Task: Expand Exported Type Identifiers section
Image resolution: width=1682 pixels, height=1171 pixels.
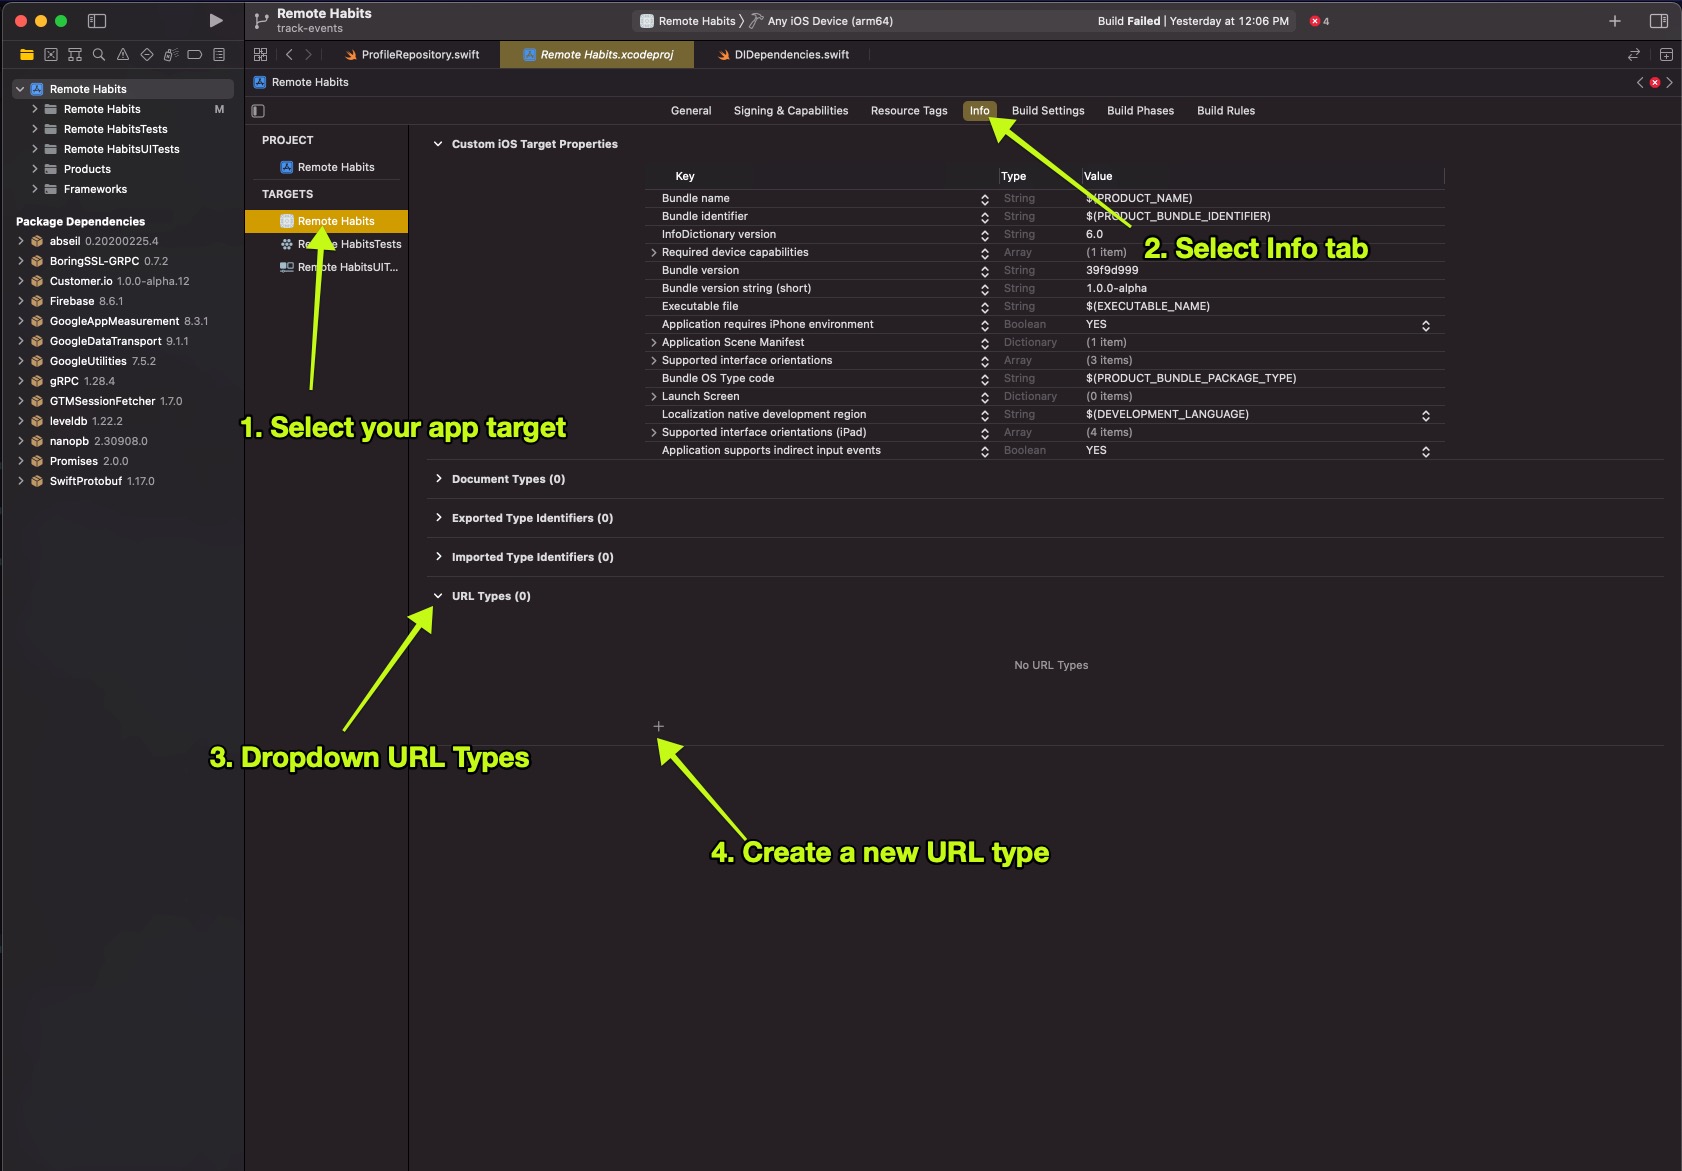Action: tap(438, 518)
